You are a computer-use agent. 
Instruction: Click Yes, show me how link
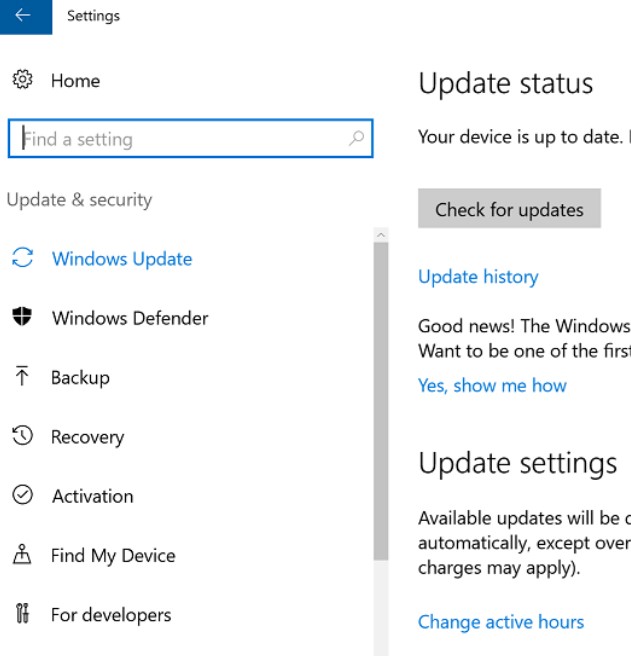click(492, 385)
